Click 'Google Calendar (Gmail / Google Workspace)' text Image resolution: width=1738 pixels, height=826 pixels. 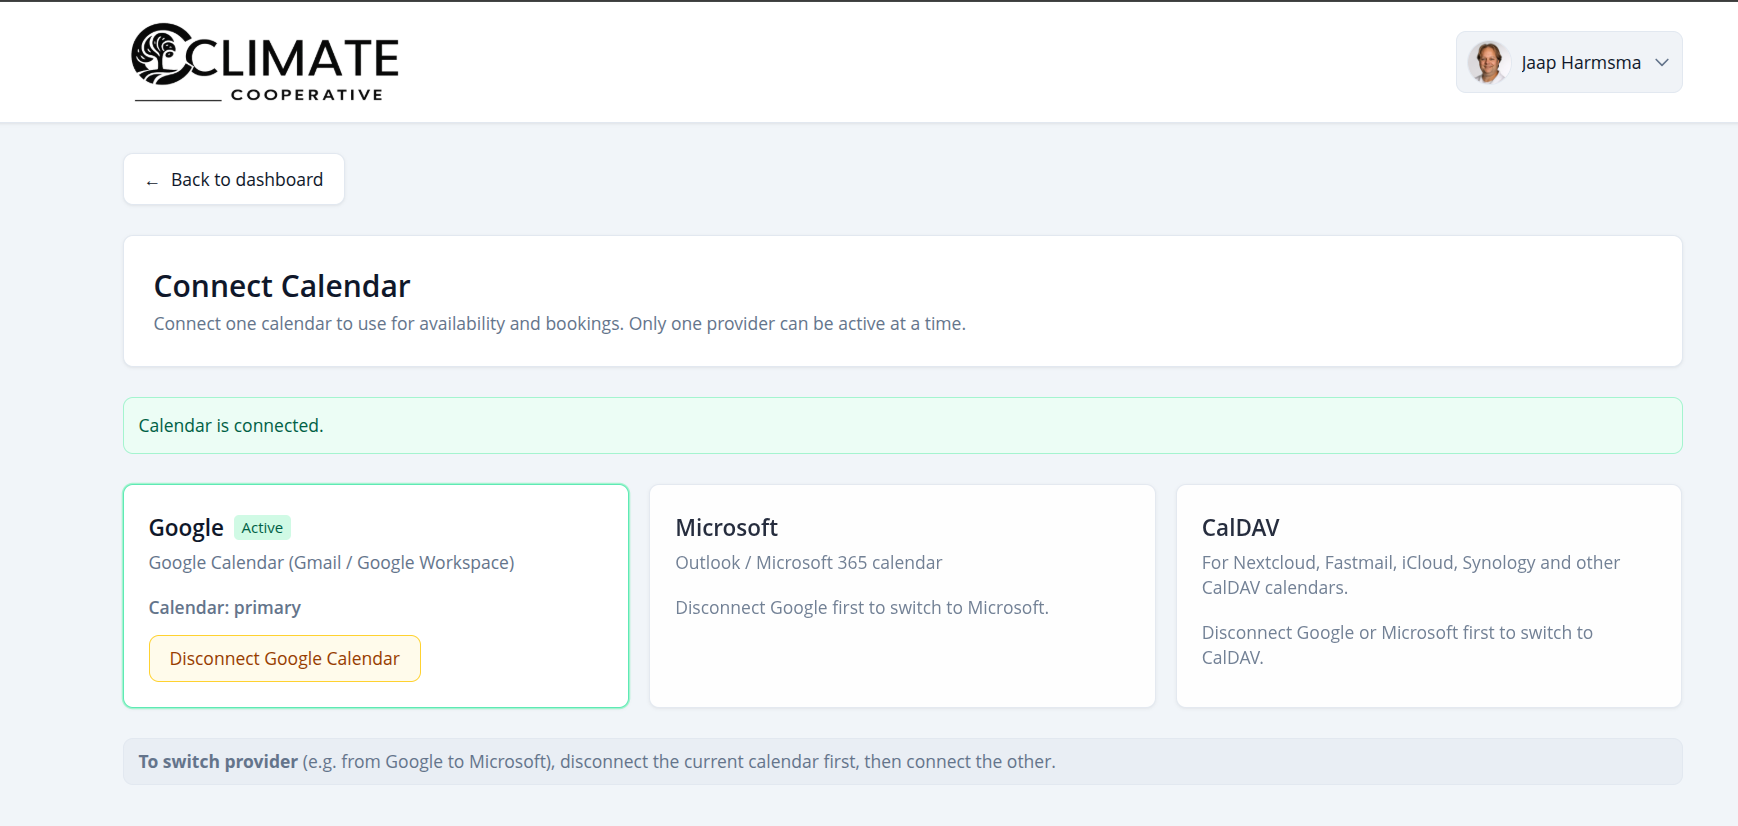coord(331,563)
